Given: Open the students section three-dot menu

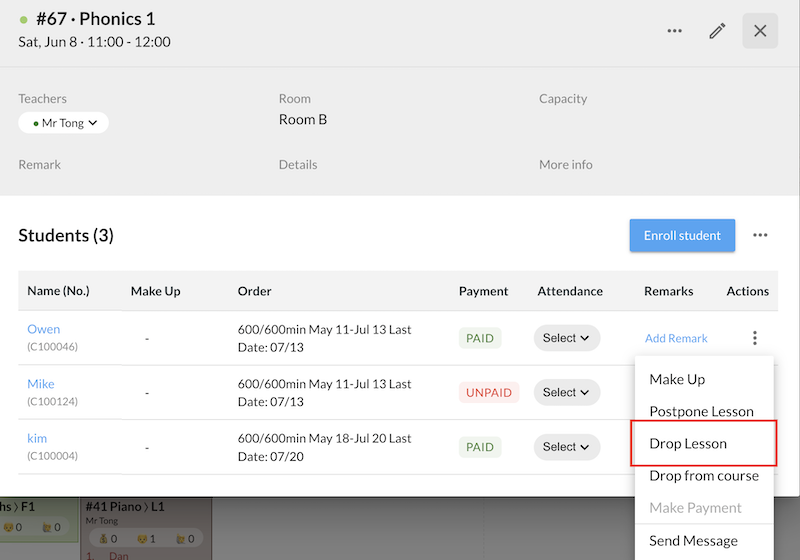Looking at the screenshot, I should point(760,235).
